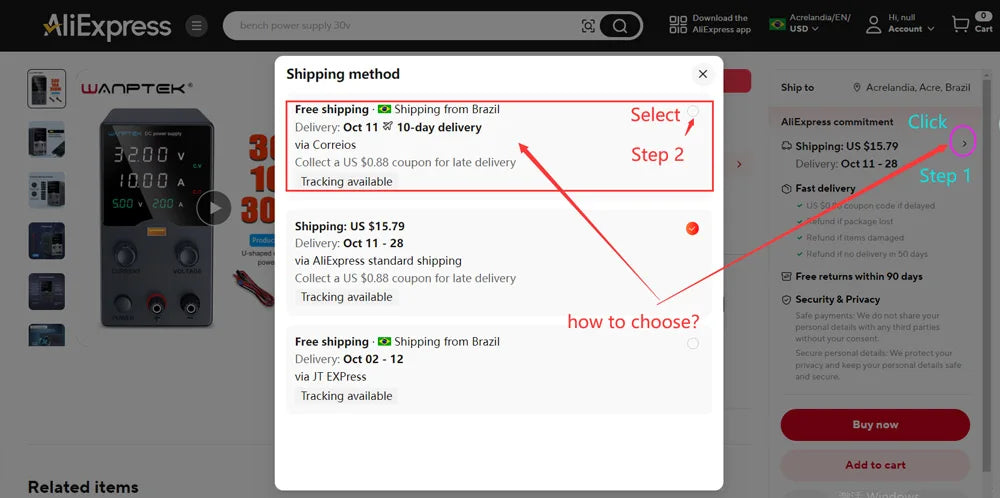The height and width of the screenshot is (498, 1000).
Task: Play the product video
Action: point(214,209)
